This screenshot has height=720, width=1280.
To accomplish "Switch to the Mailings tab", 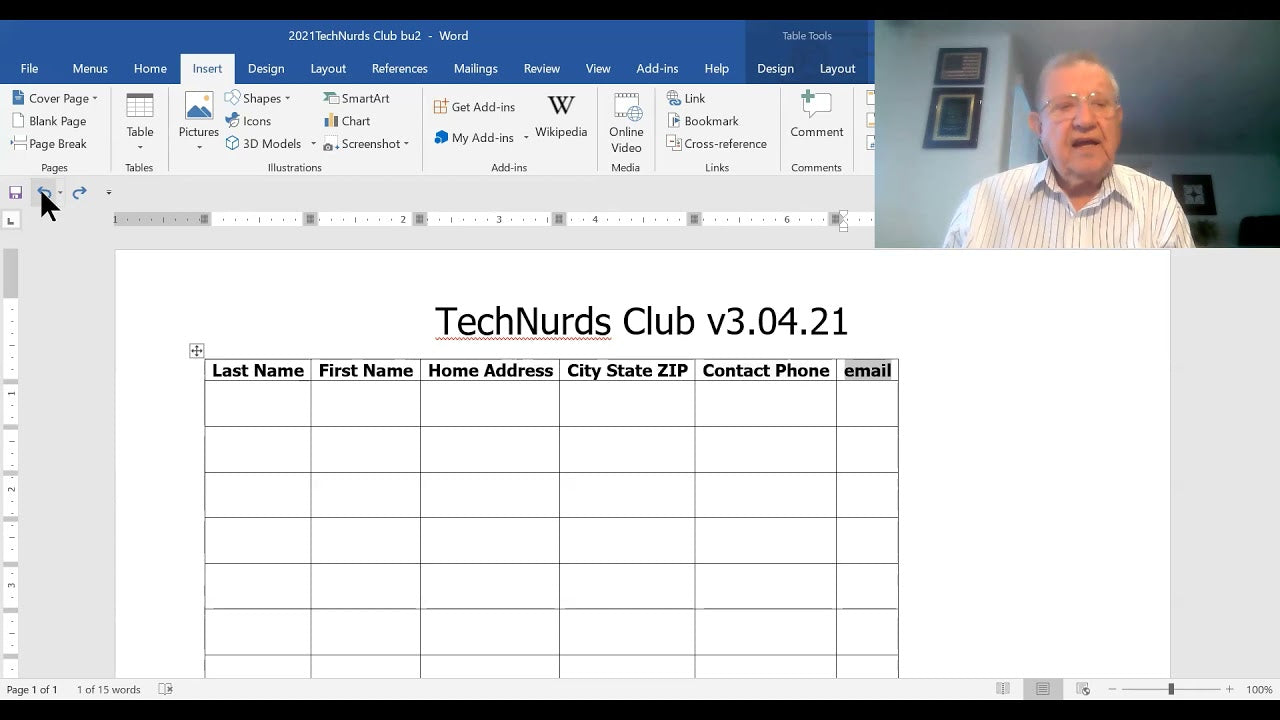I will point(475,68).
